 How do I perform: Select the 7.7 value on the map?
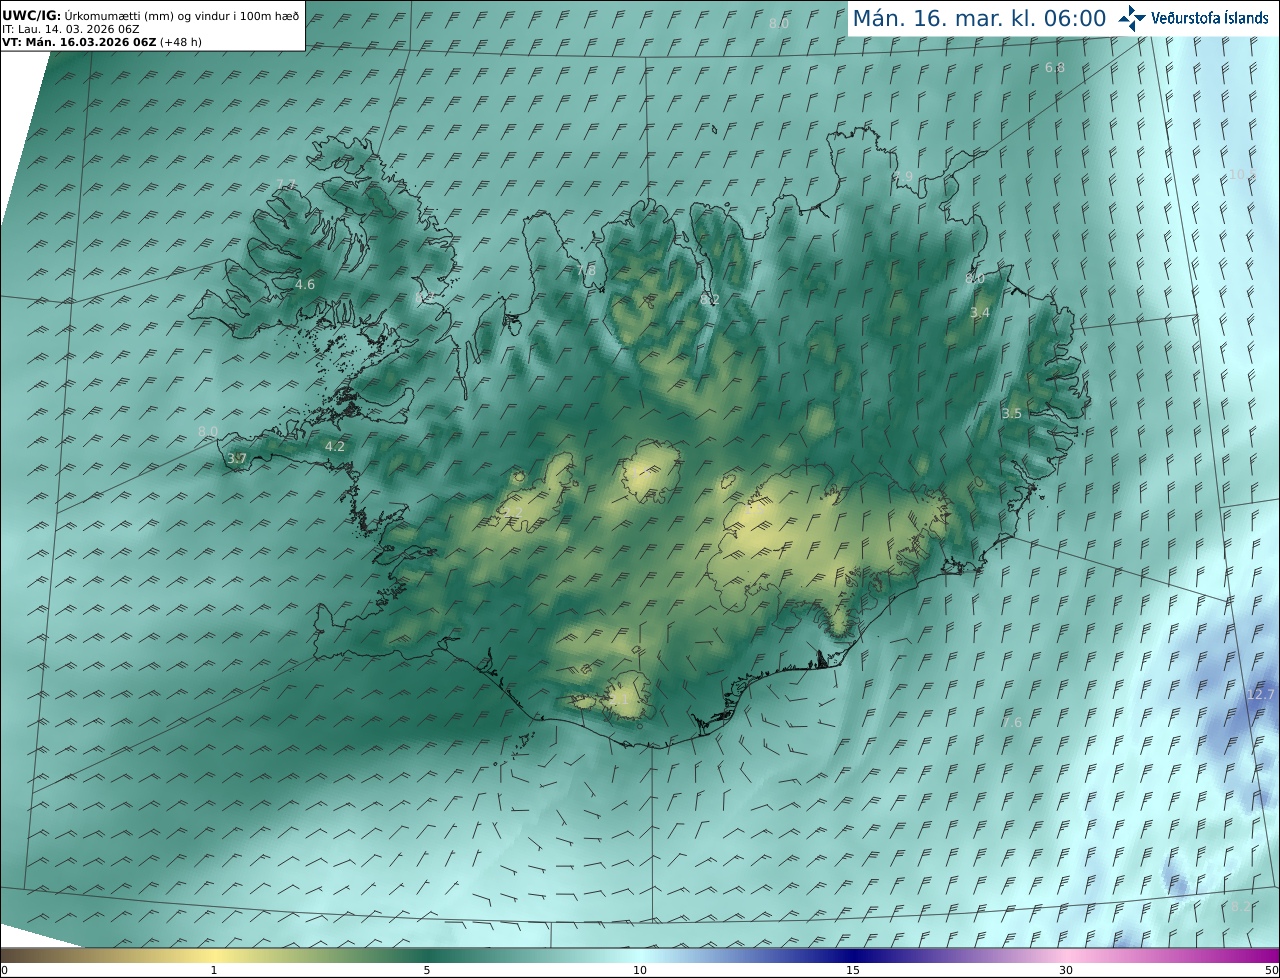click(286, 184)
